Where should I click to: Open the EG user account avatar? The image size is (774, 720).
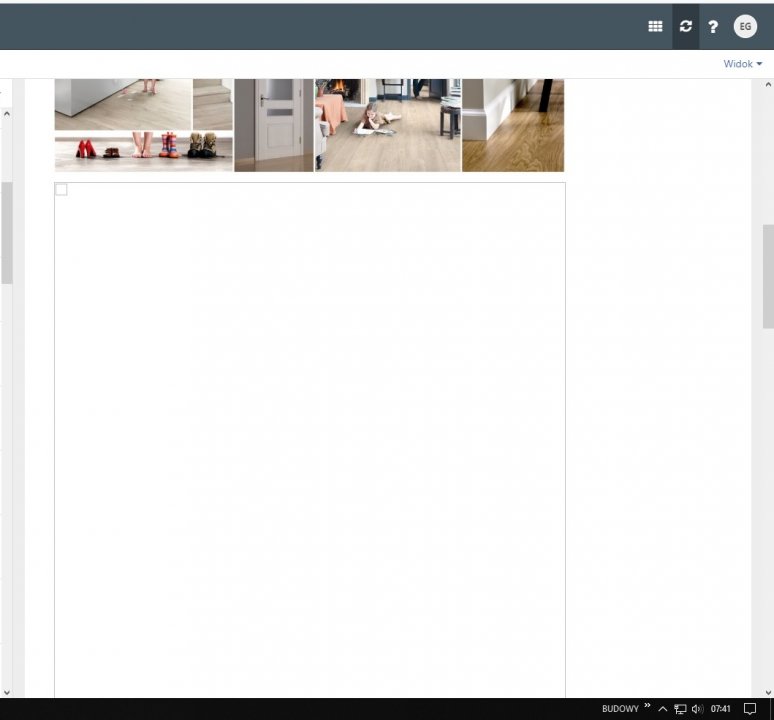745,26
